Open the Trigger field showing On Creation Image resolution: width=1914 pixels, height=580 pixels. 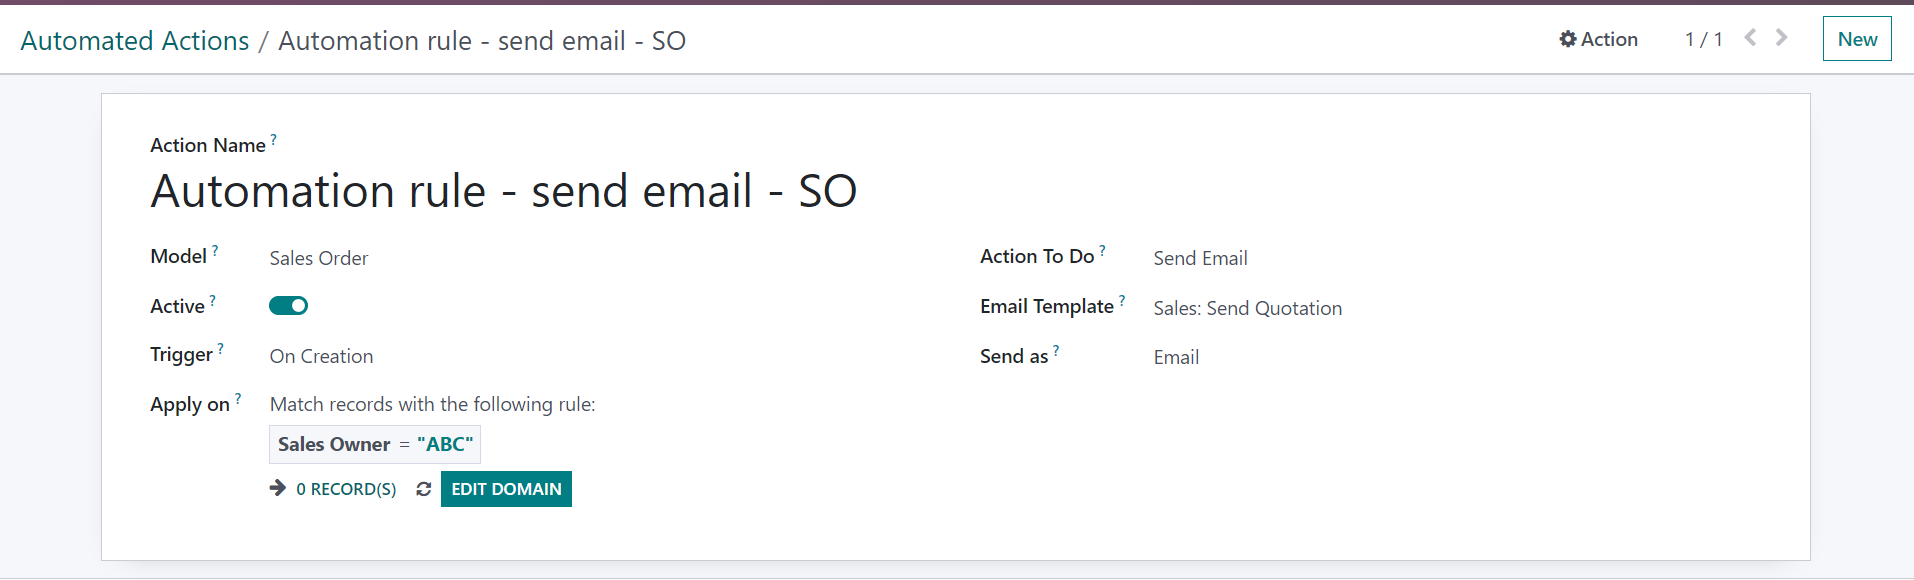click(x=321, y=357)
